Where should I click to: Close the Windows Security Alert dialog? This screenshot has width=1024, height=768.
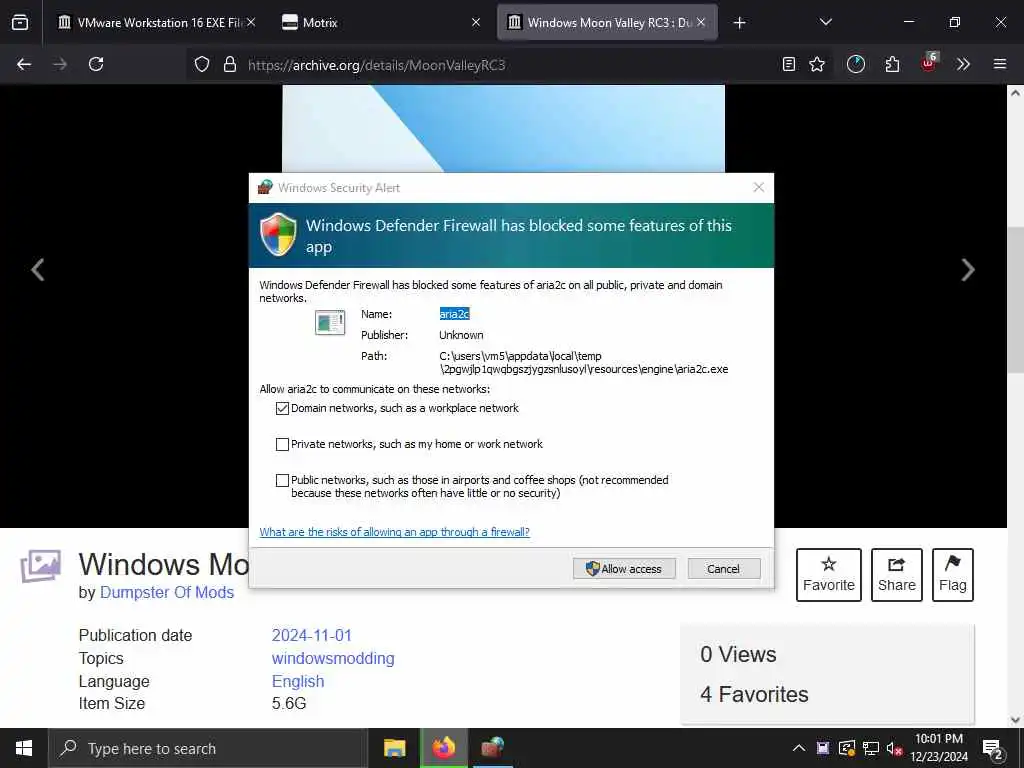(x=758, y=187)
